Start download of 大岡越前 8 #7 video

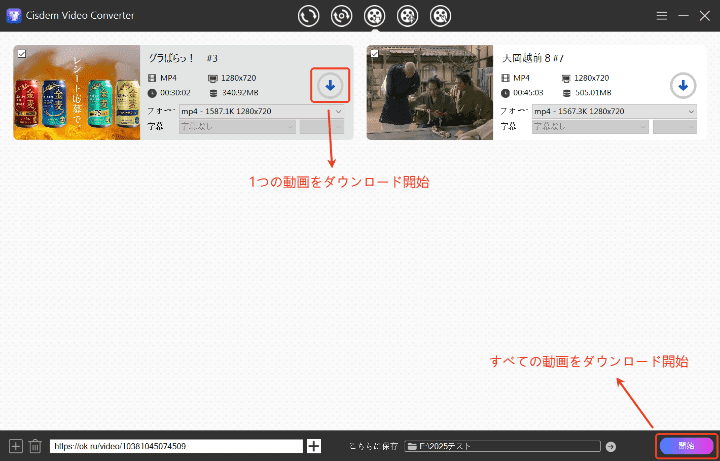[x=683, y=86]
